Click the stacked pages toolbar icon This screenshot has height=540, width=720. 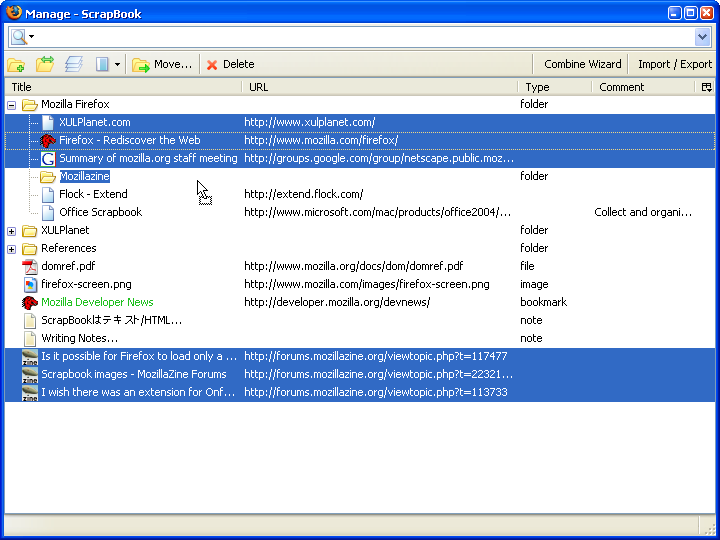(74, 64)
